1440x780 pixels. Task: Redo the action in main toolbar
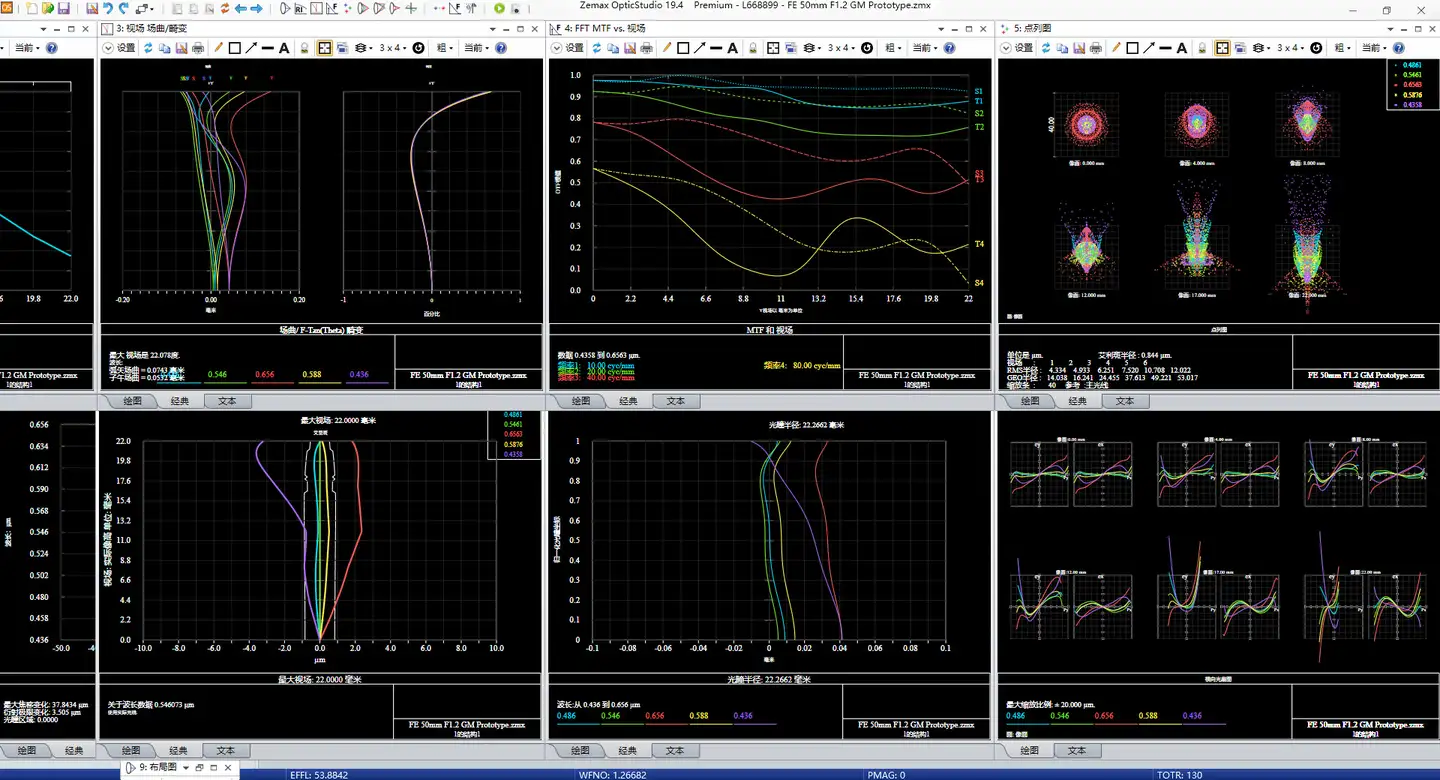click(124, 8)
